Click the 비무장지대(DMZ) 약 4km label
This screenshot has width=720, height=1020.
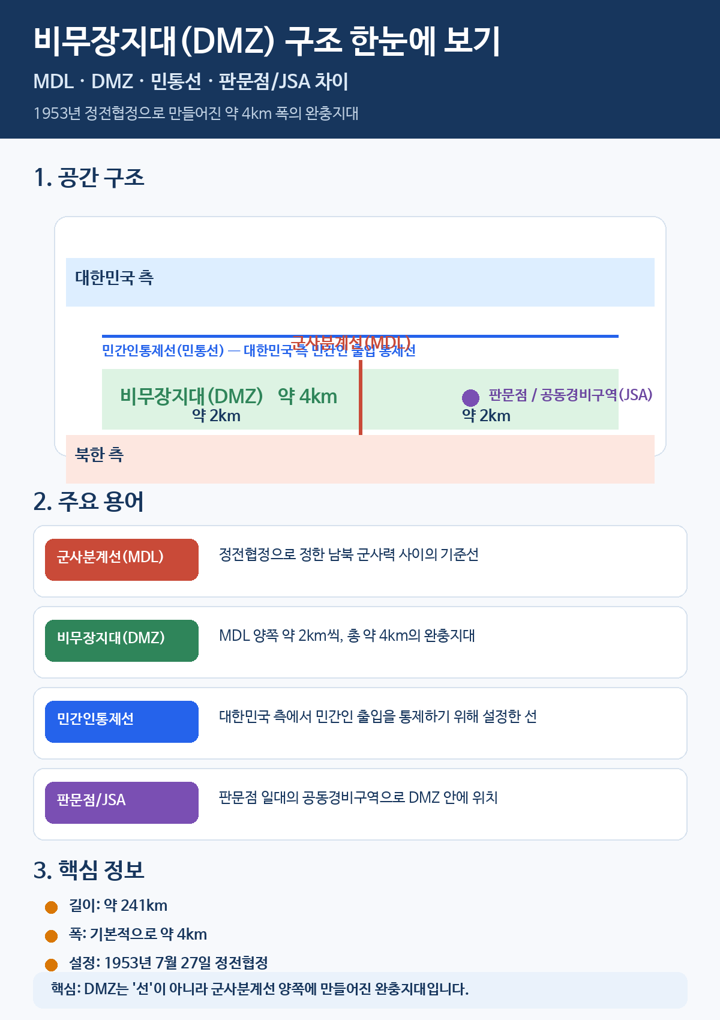(x=228, y=396)
